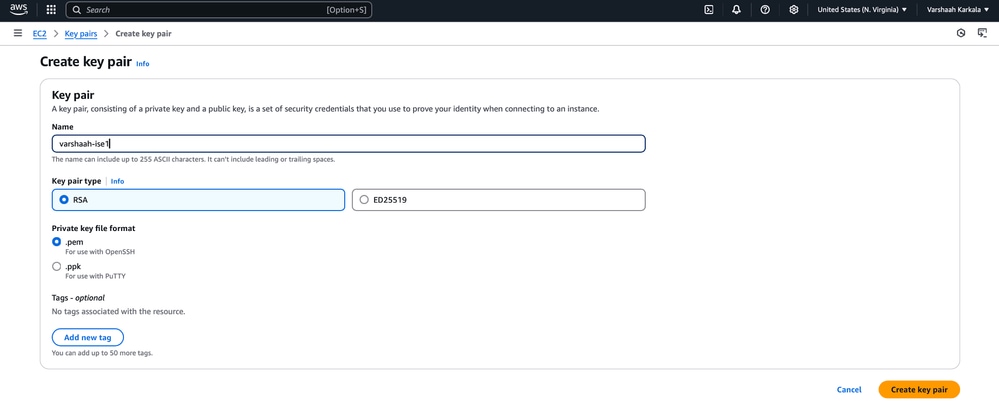The width and height of the screenshot is (999, 405).
Task: Click in the key pair Name field
Action: pyautogui.click(x=348, y=144)
